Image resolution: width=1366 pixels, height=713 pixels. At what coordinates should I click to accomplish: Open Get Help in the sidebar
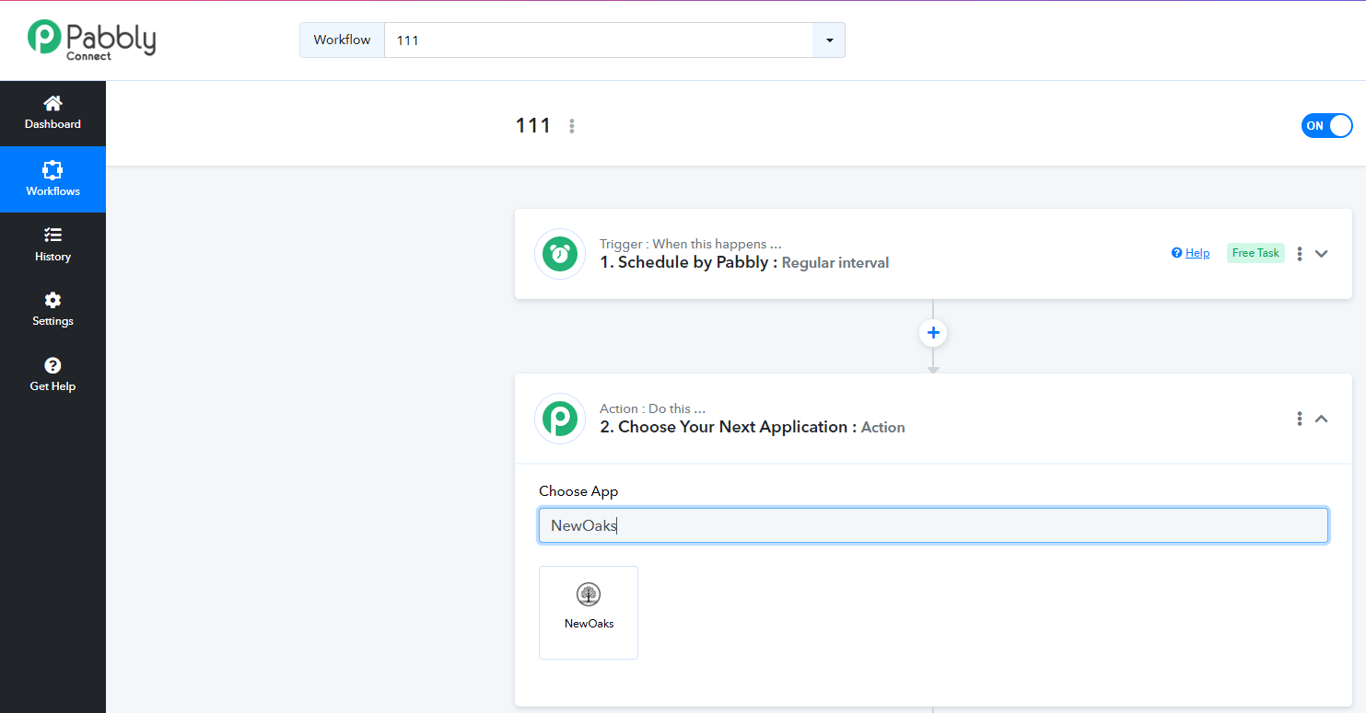(53, 374)
